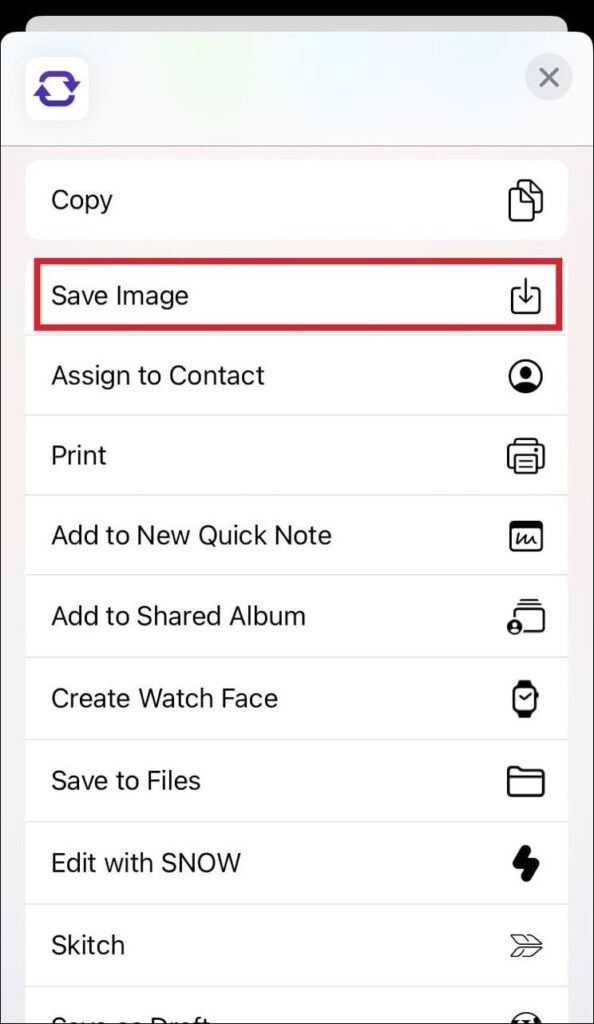Choose Create Watch Face

[x=296, y=699]
